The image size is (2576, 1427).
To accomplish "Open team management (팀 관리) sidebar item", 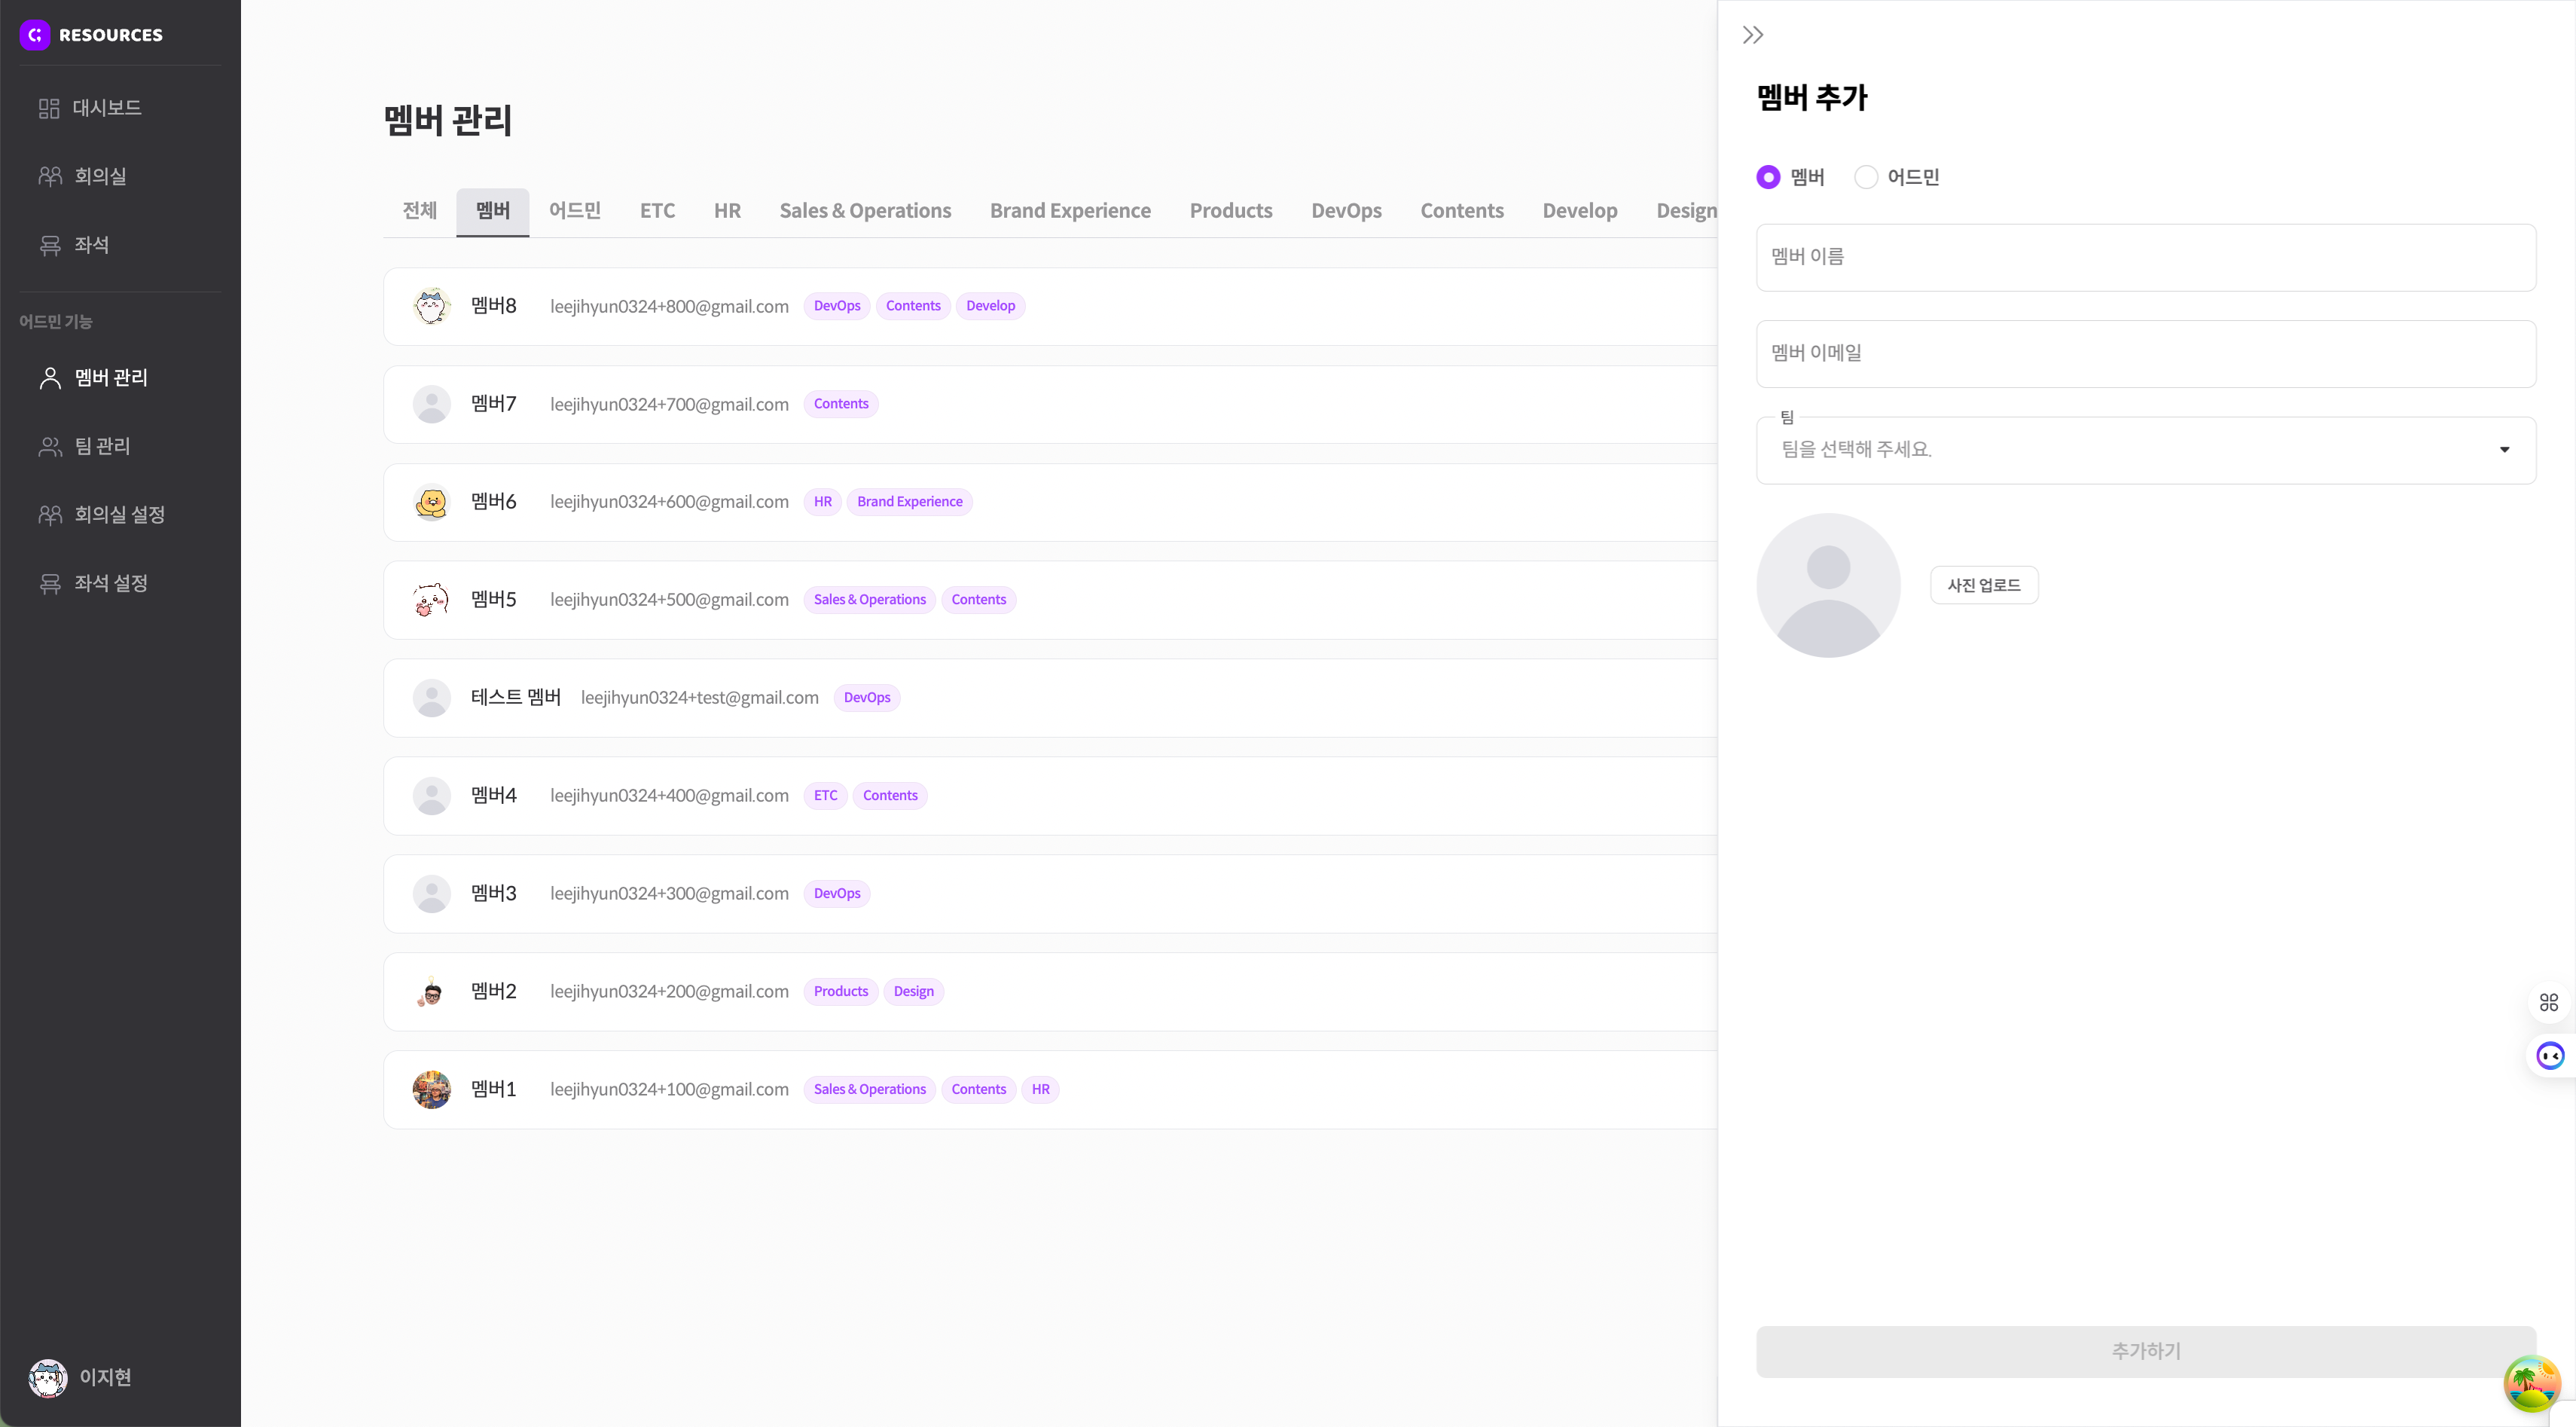I will click(x=101, y=446).
